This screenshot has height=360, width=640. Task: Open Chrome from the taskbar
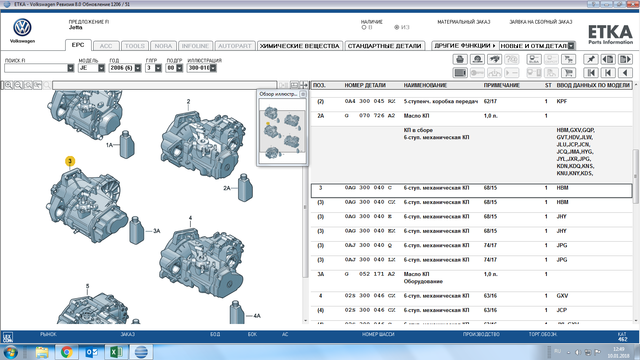coord(67,352)
